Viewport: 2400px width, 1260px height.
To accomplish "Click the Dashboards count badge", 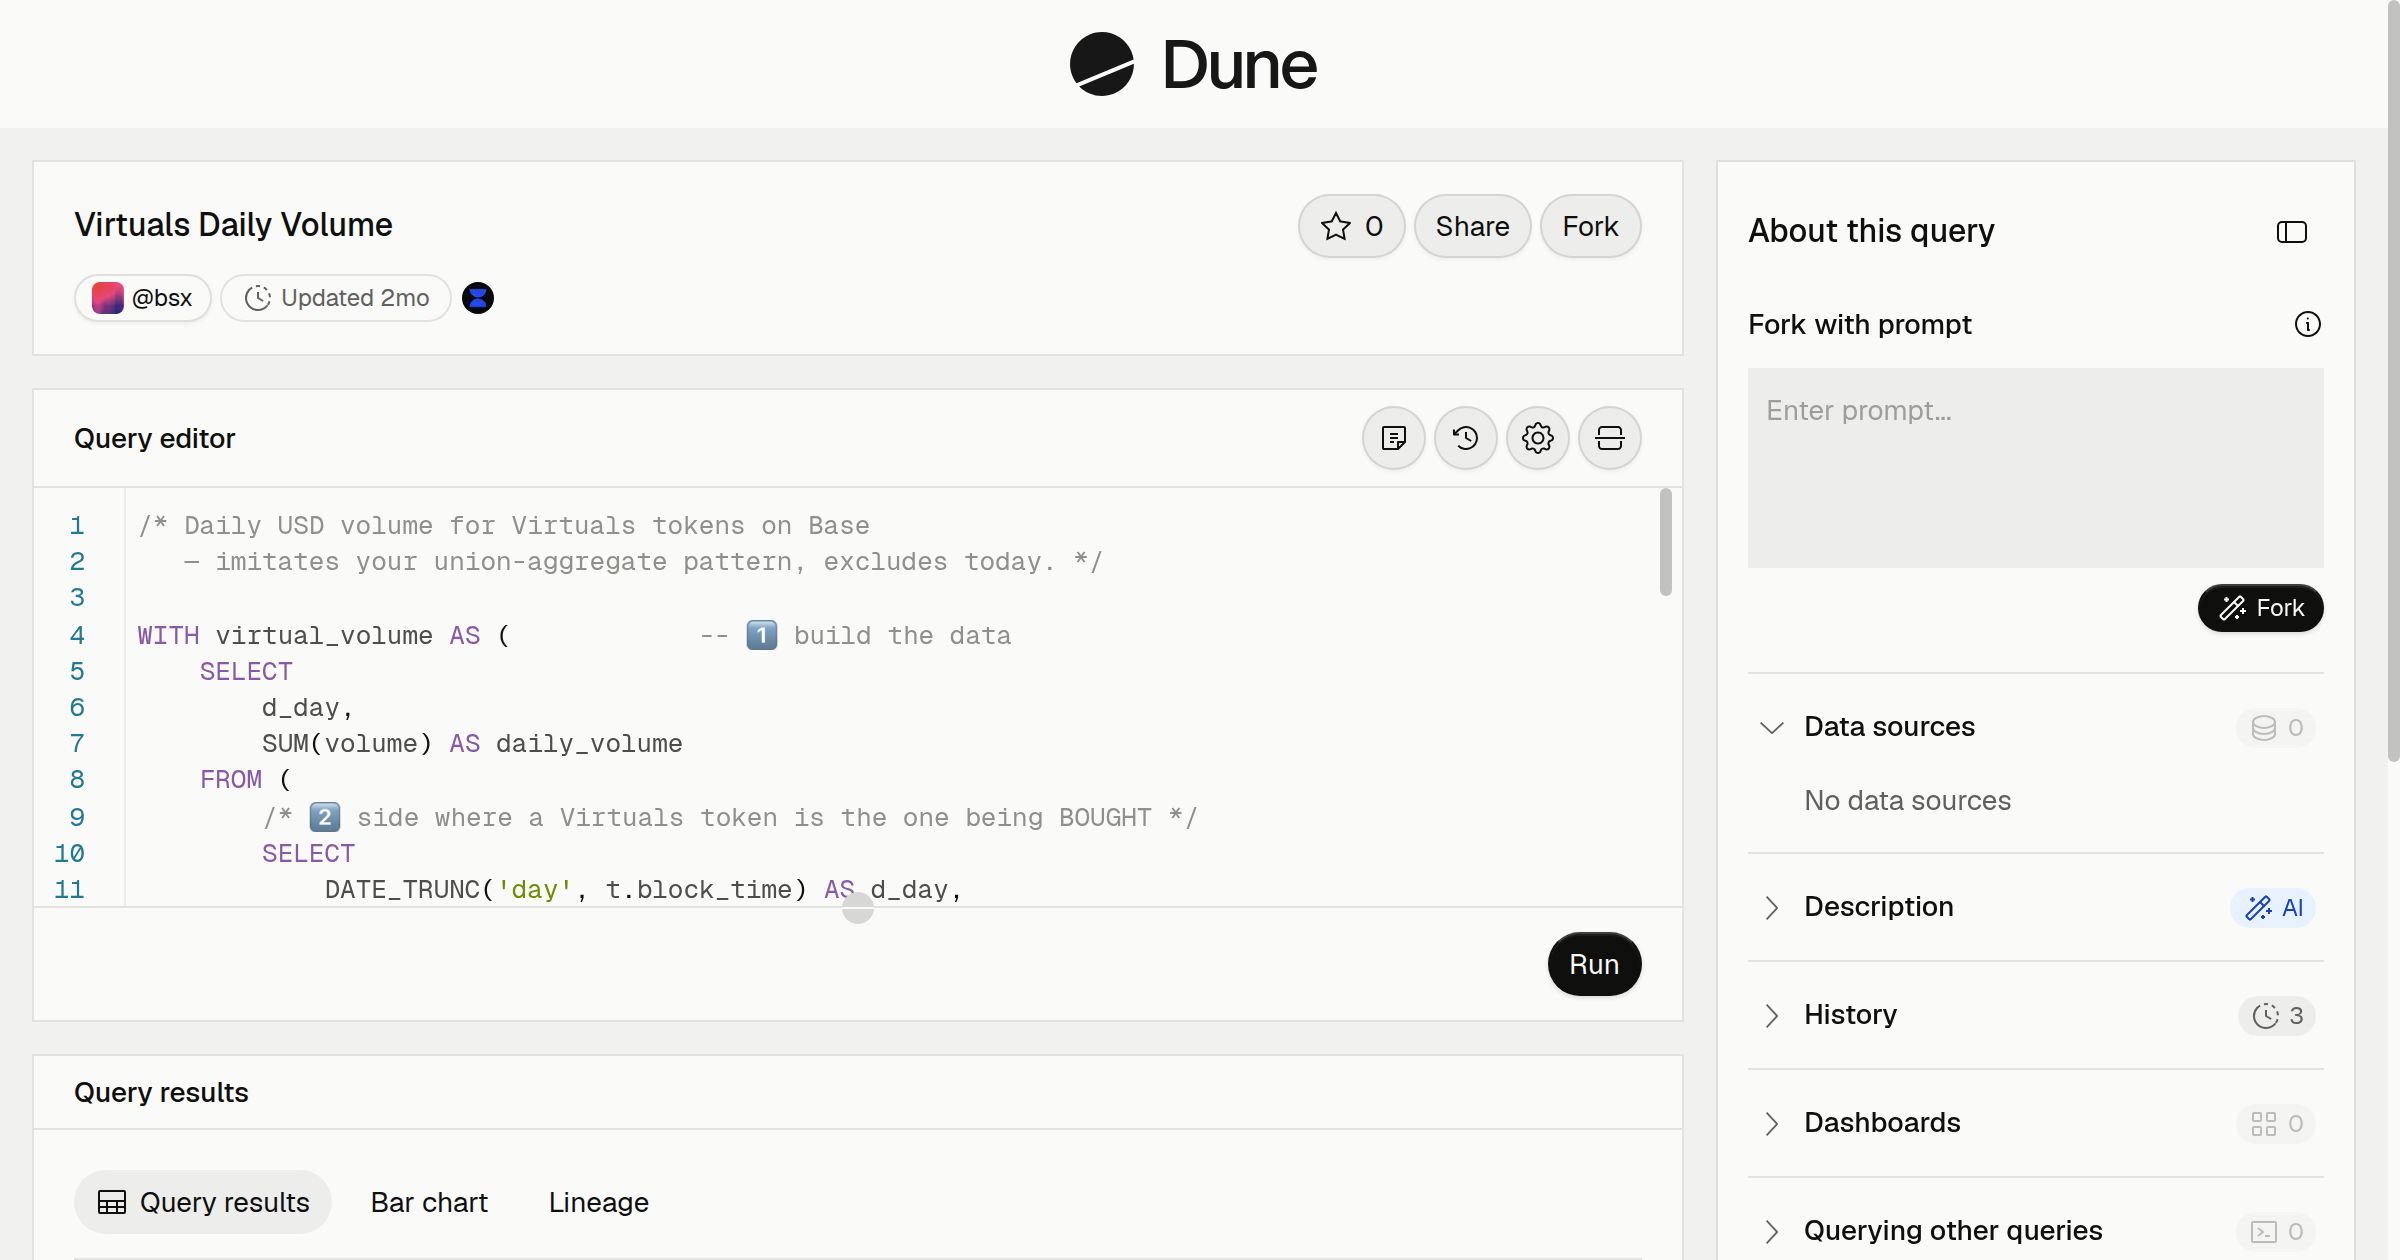I will coord(2276,1123).
